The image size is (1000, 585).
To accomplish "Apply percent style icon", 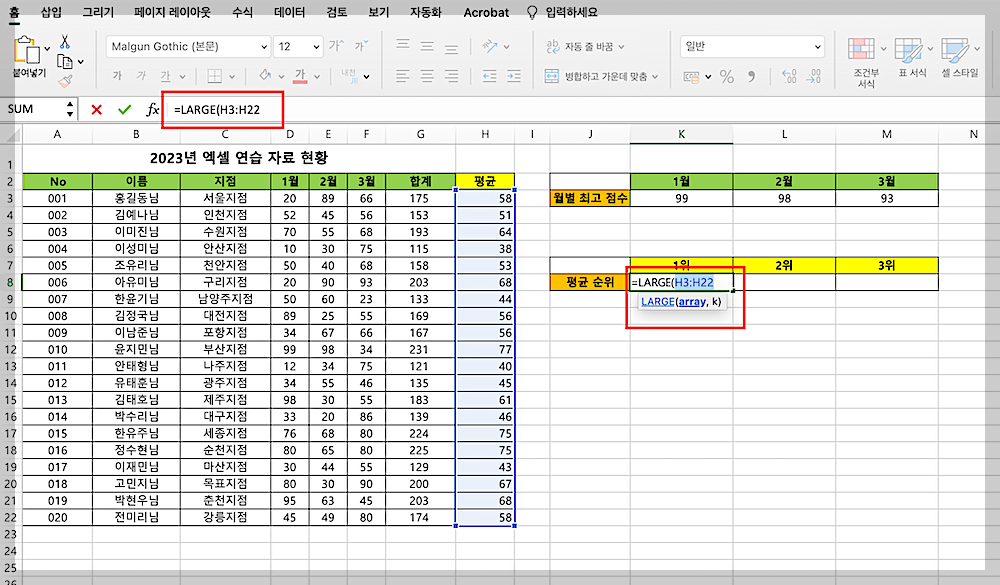I will (726, 77).
